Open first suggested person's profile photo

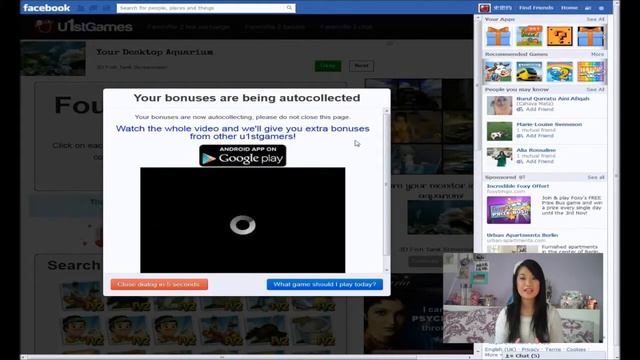point(499,105)
